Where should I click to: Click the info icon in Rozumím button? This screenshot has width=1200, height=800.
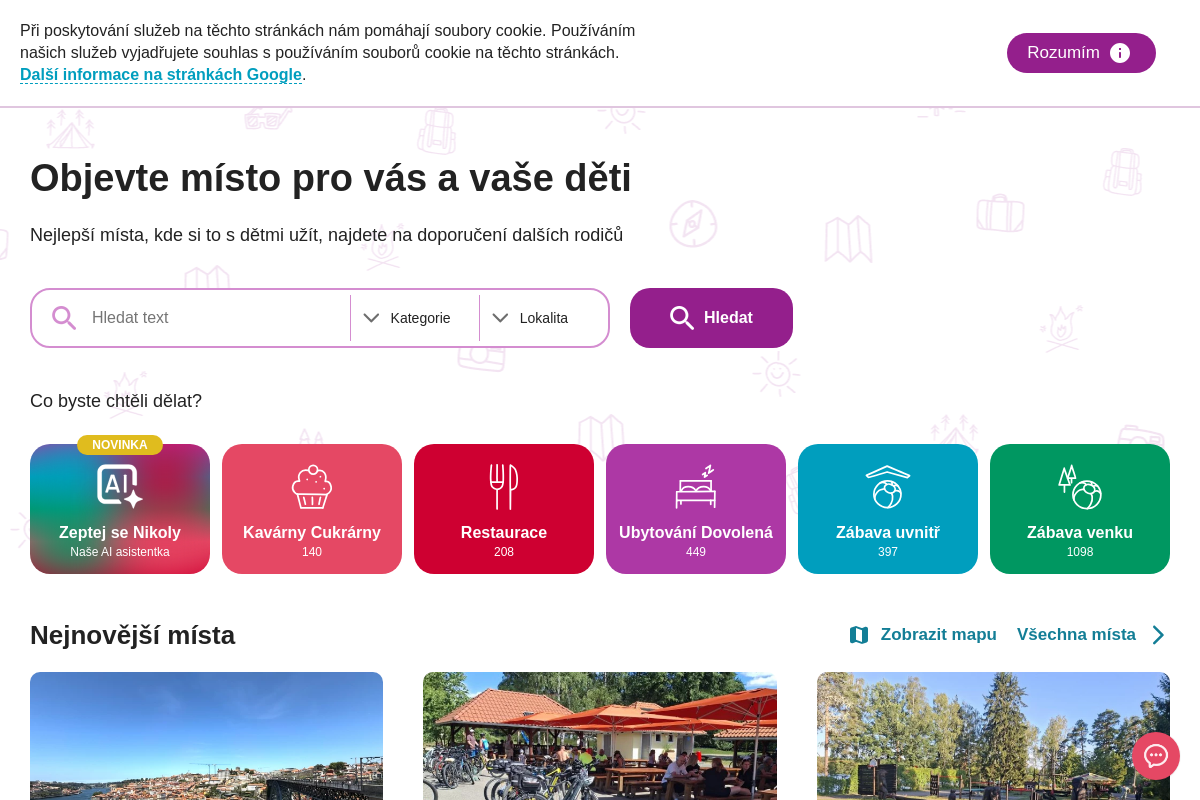pos(1120,53)
